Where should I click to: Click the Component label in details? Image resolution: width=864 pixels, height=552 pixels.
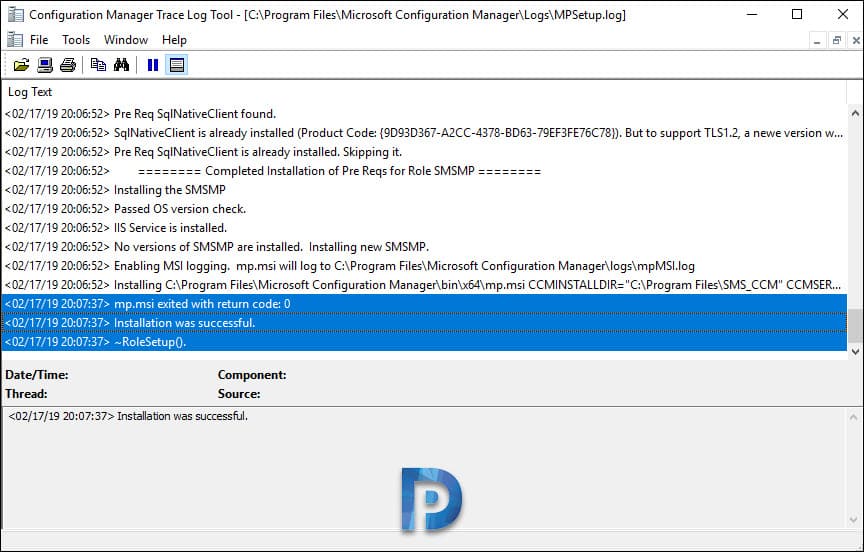(252, 375)
